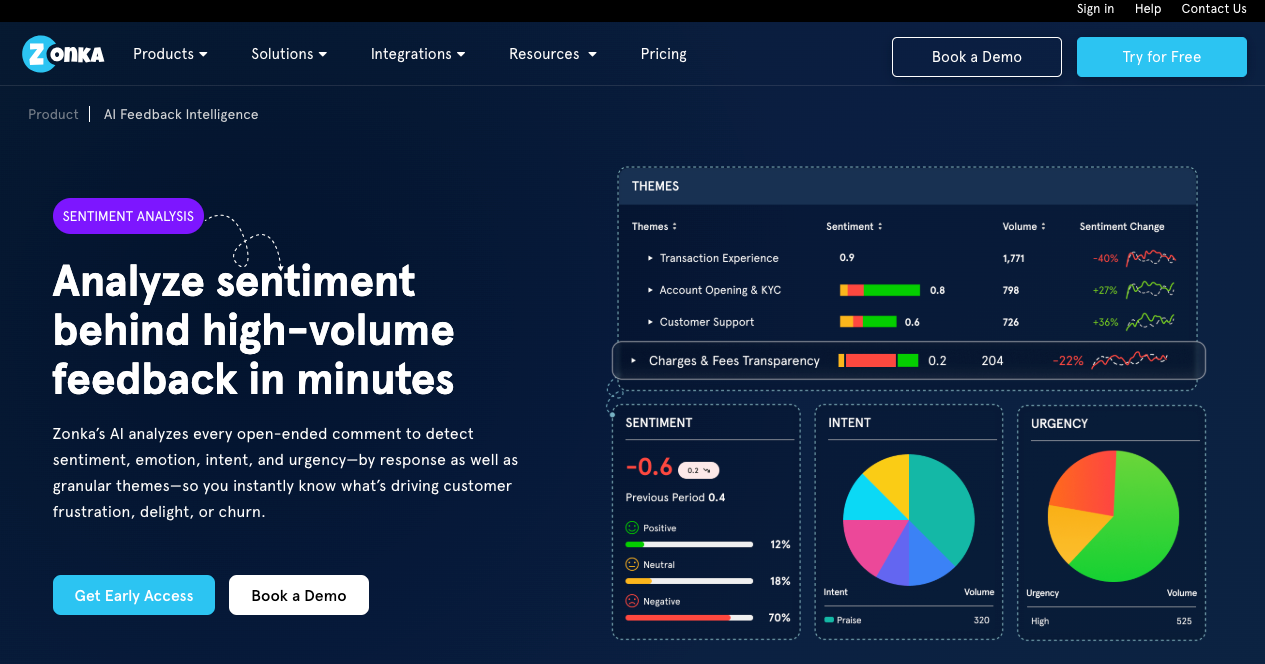This screenshot has height=664, width=1265.
Task: Click the Charges & Fees Transparency sentiment bar
Action: (x=878, y=360)
